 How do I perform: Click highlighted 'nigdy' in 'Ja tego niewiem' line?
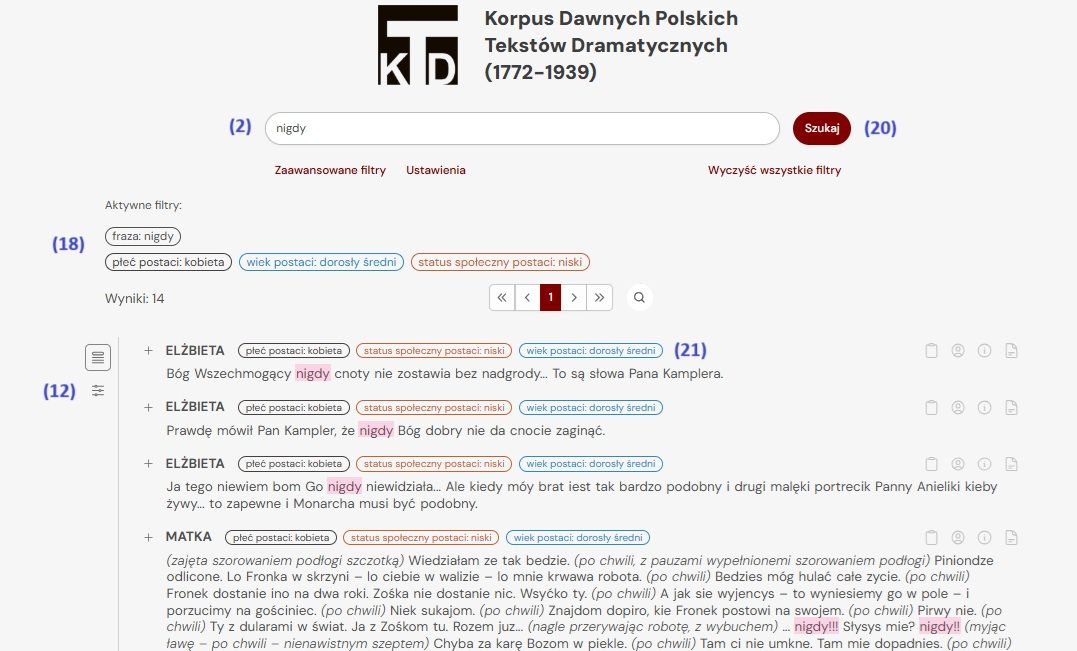(344, 486)
